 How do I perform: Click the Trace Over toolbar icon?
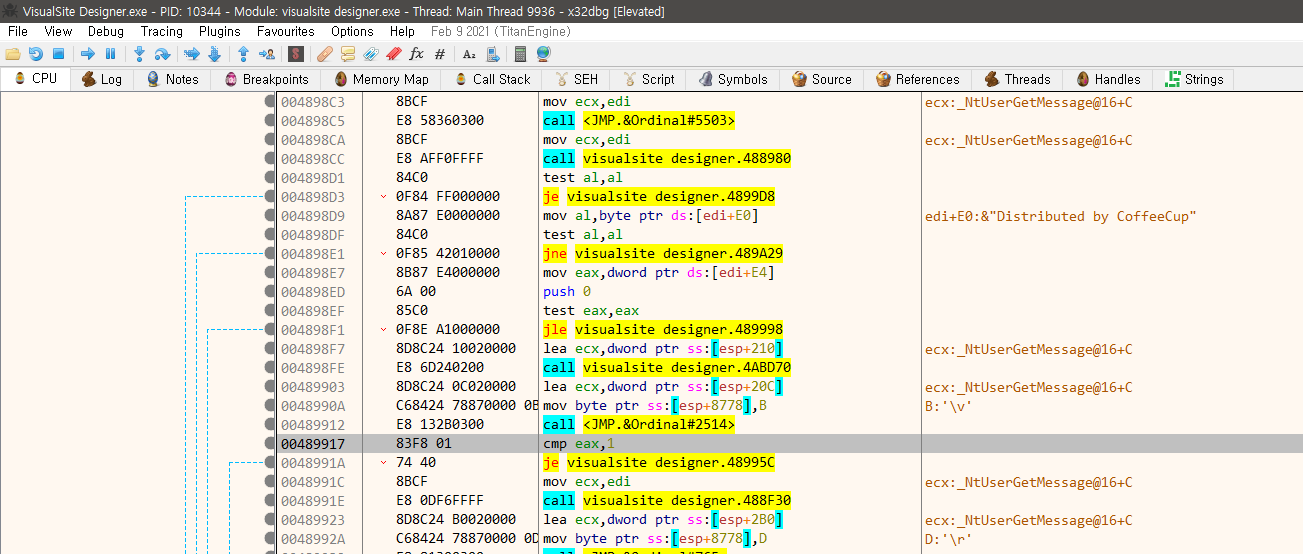click(214, 54)
